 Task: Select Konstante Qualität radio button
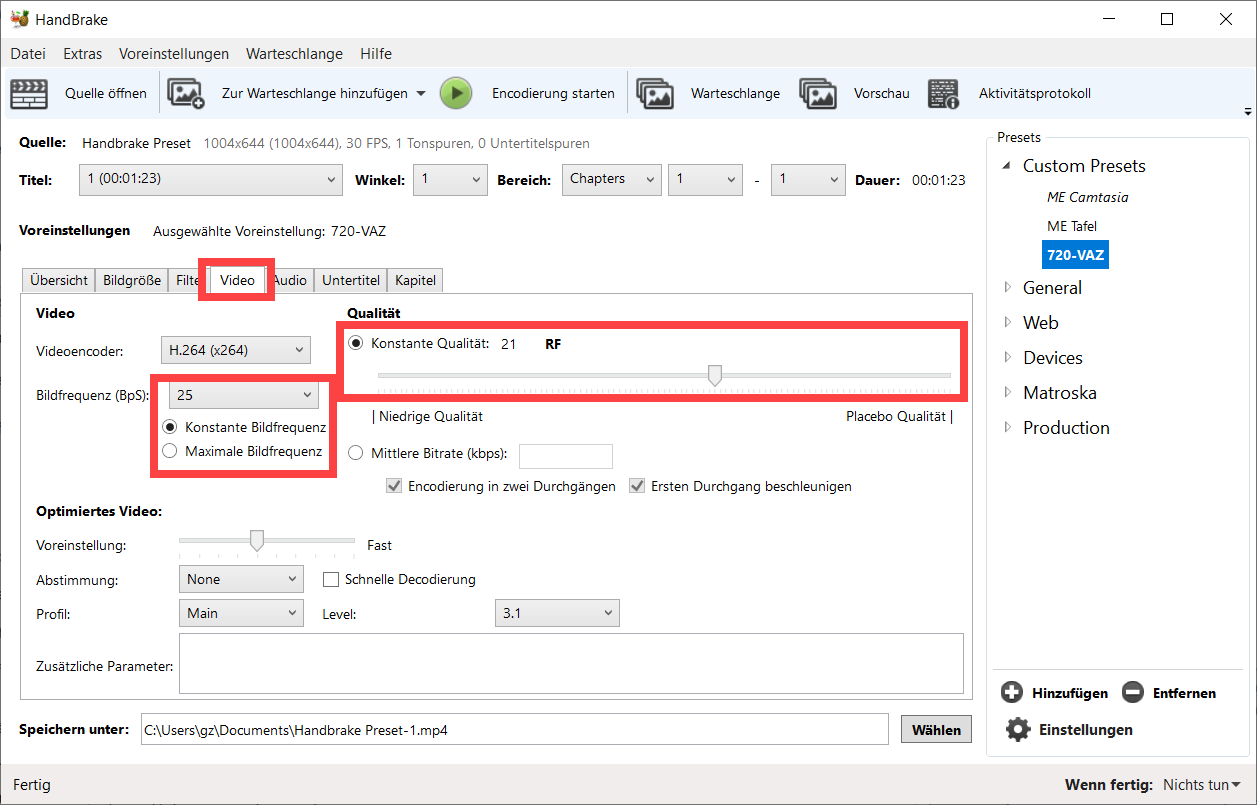click(x=356, y=343)
